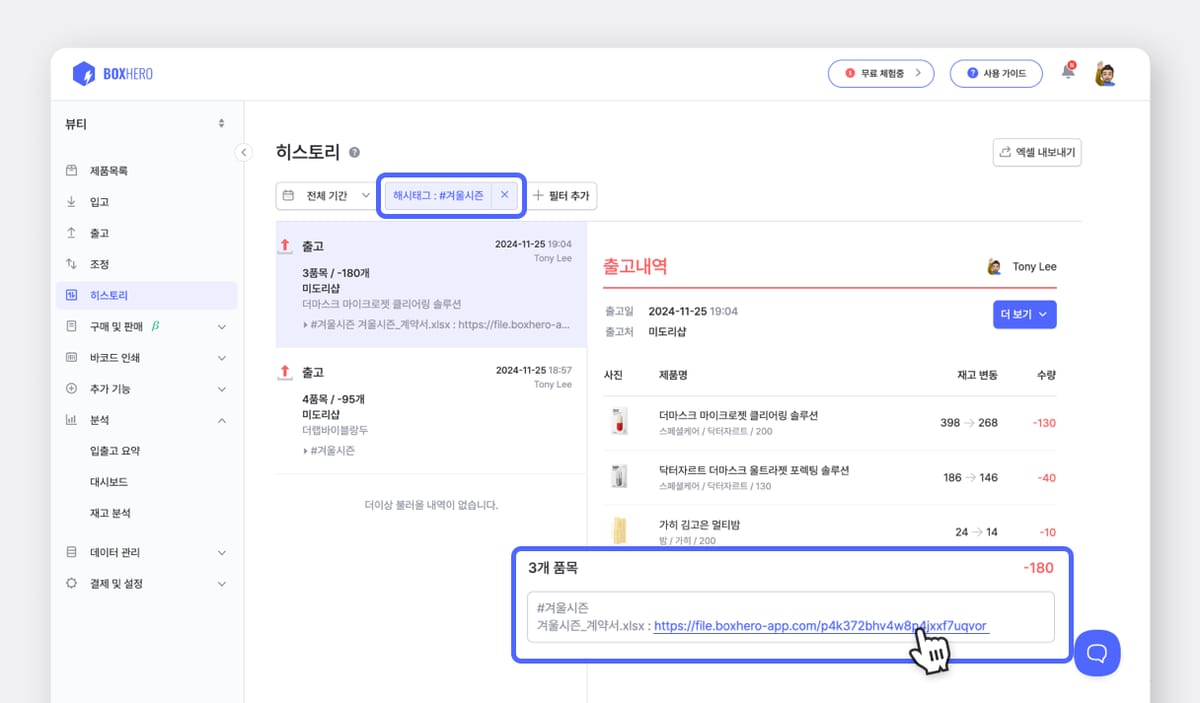Click the 사용 가이드 button
Viewport: 1200px width, 703px height.
click(996, 73)
